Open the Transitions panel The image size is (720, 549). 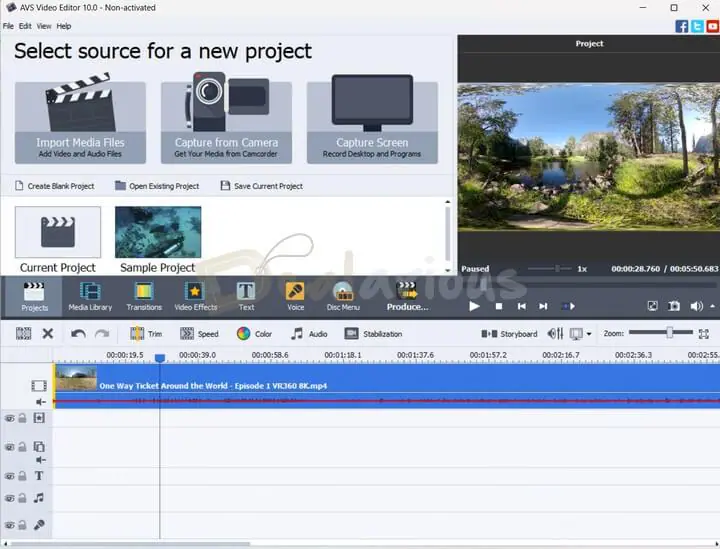click(x=144, y=297)
